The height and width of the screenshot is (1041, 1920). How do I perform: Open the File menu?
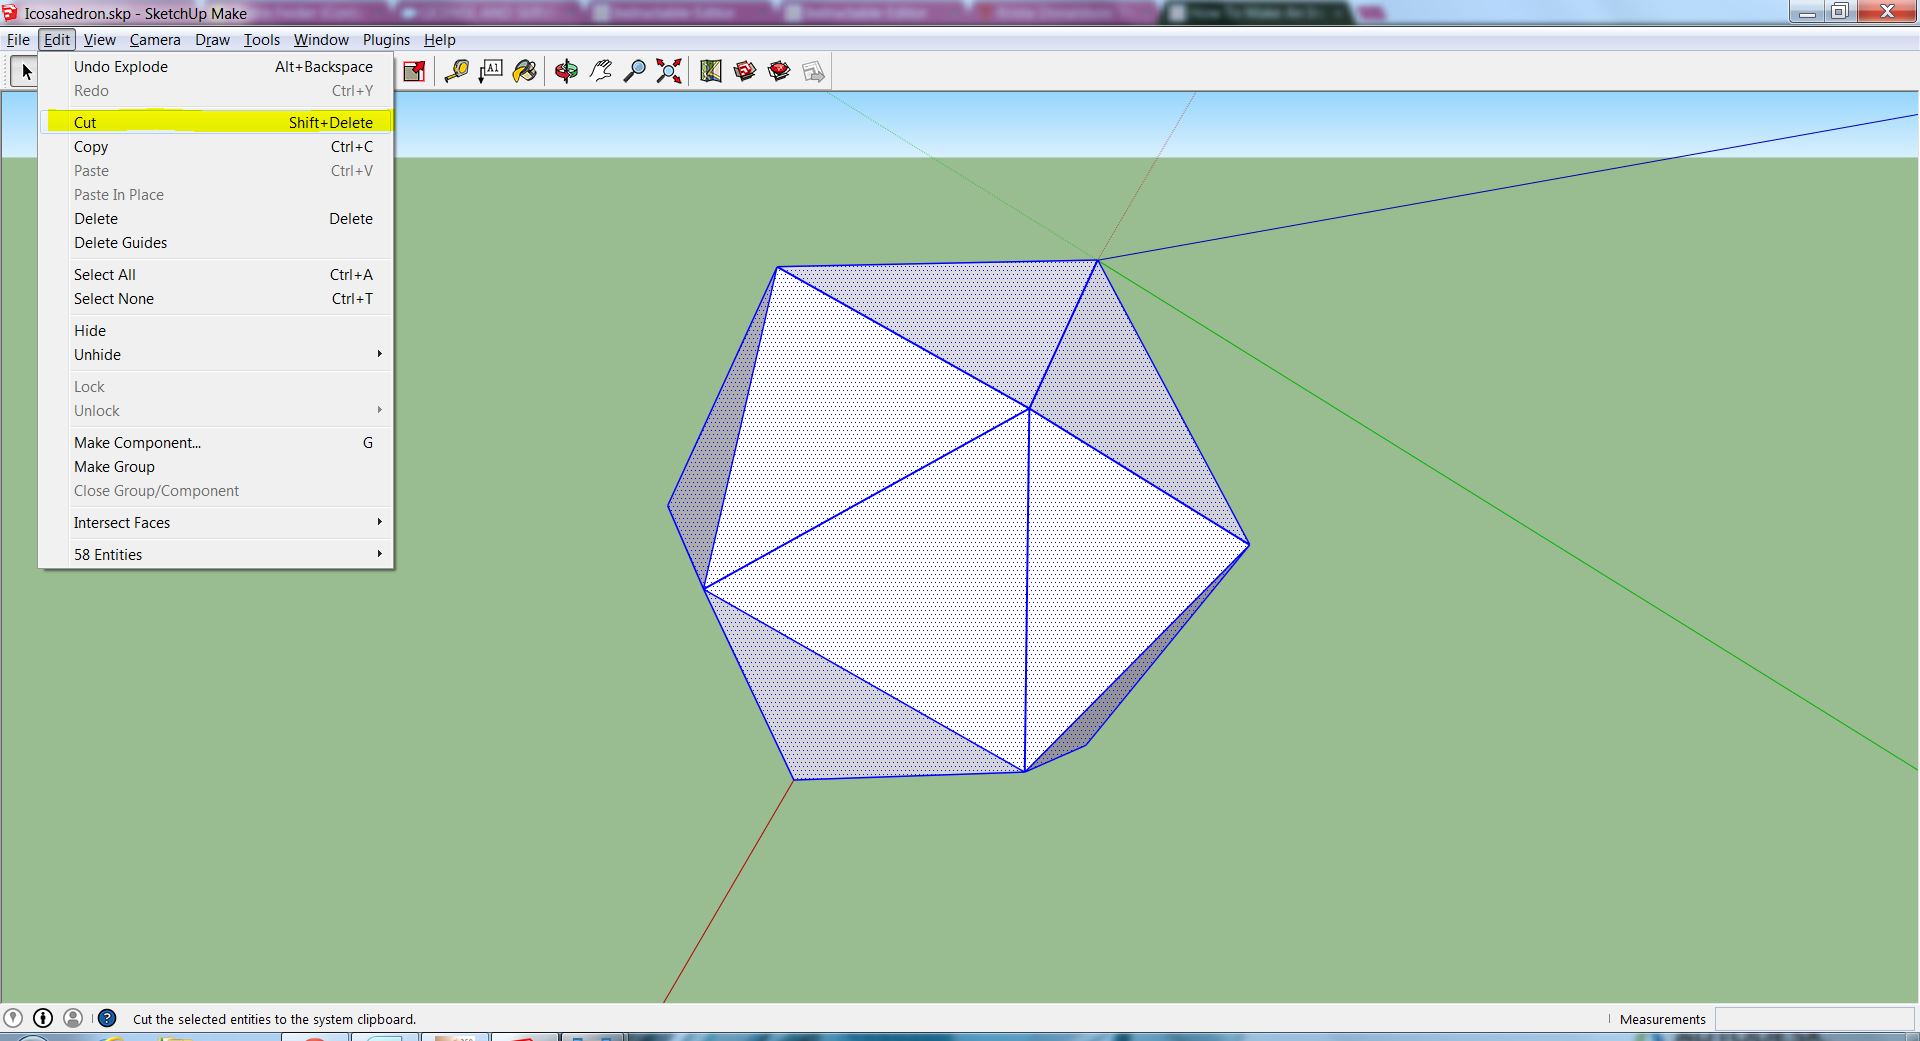(18, 40)
